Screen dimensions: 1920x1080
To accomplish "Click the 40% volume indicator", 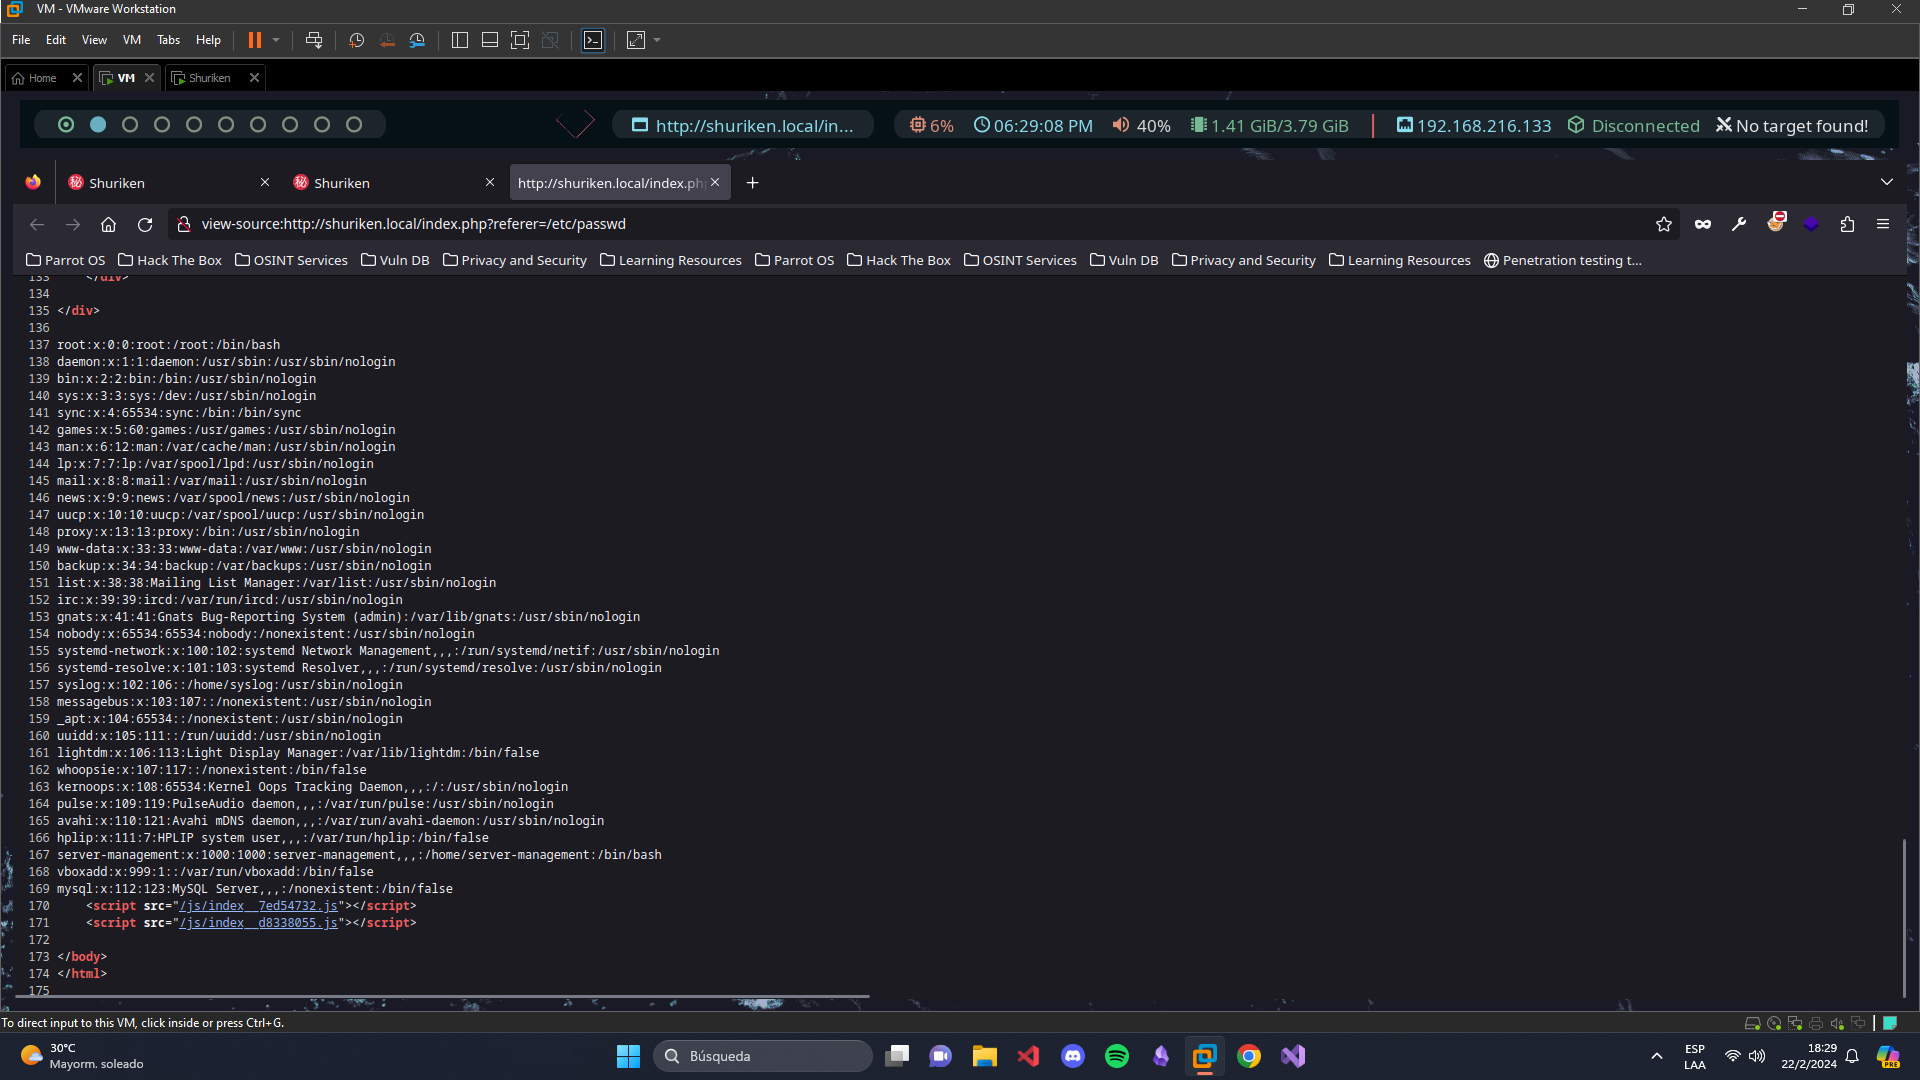I will 1141,126.
